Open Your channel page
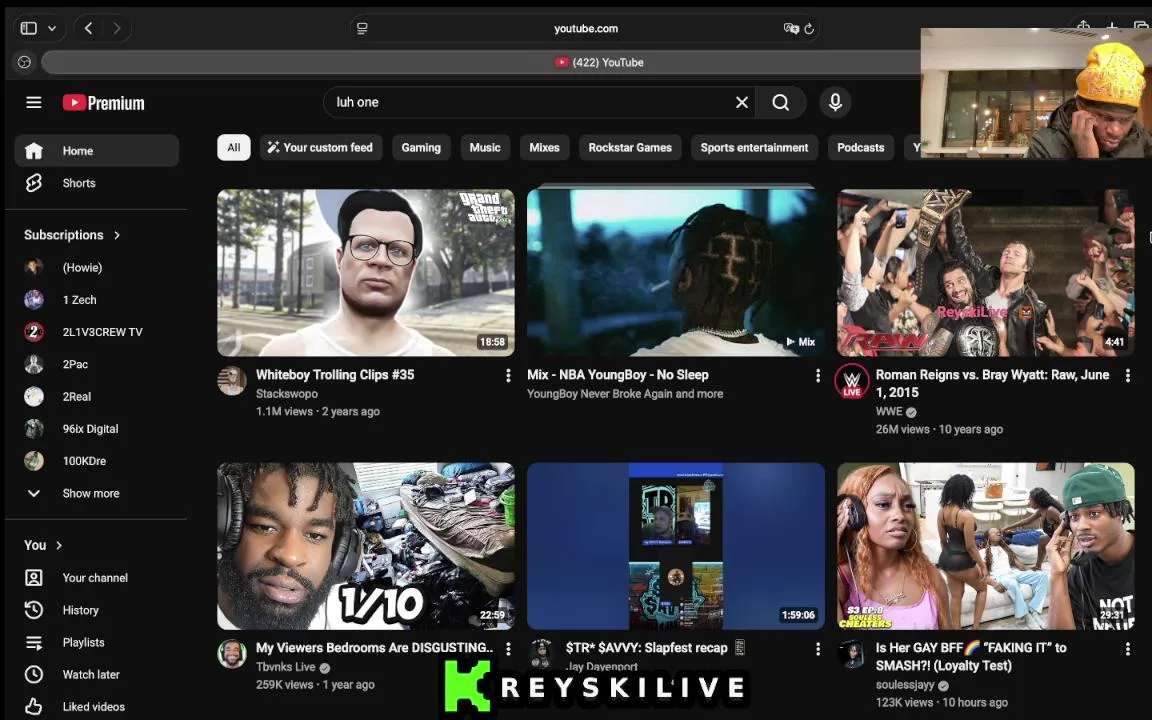 coord(96,578)
